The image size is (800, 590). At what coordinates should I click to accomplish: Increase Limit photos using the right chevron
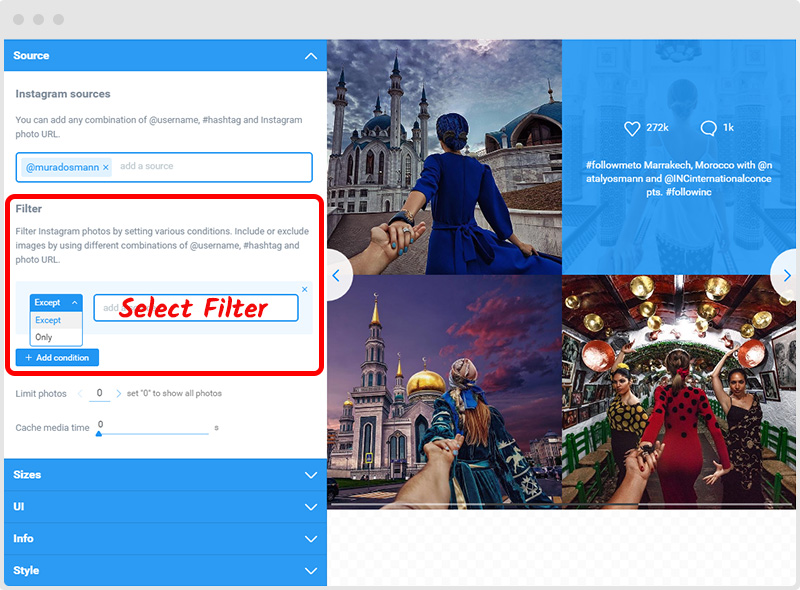[x=117, y=394]
